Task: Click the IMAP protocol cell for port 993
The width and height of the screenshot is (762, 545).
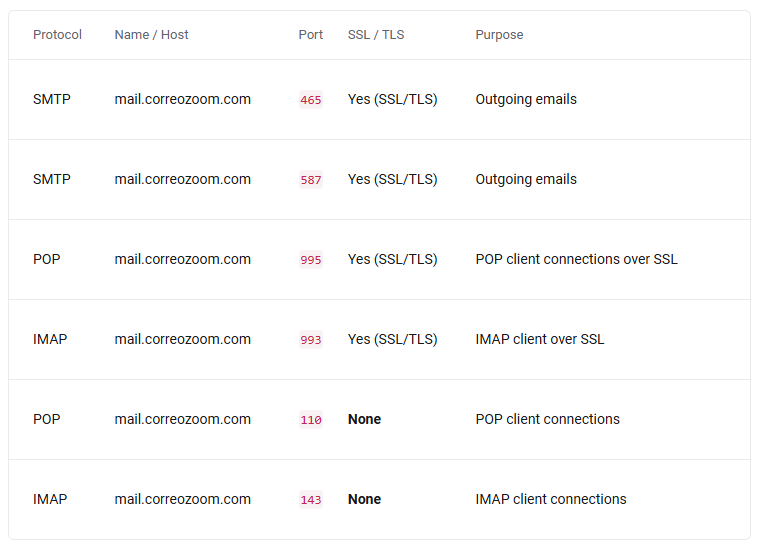Action: tap(50, 339)
